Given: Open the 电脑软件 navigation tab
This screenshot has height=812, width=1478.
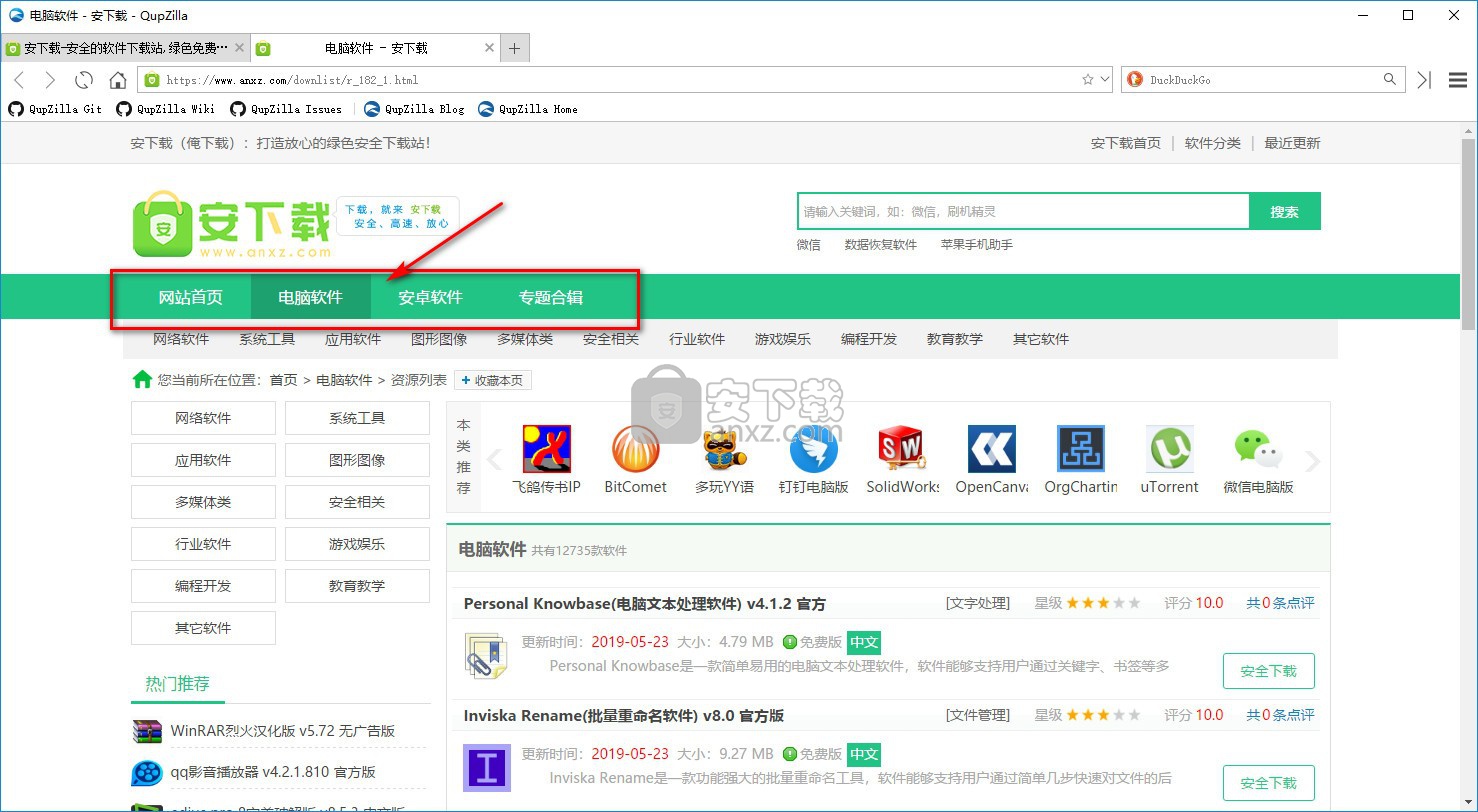Looking at the screenshot, I should tap(311, 297).
